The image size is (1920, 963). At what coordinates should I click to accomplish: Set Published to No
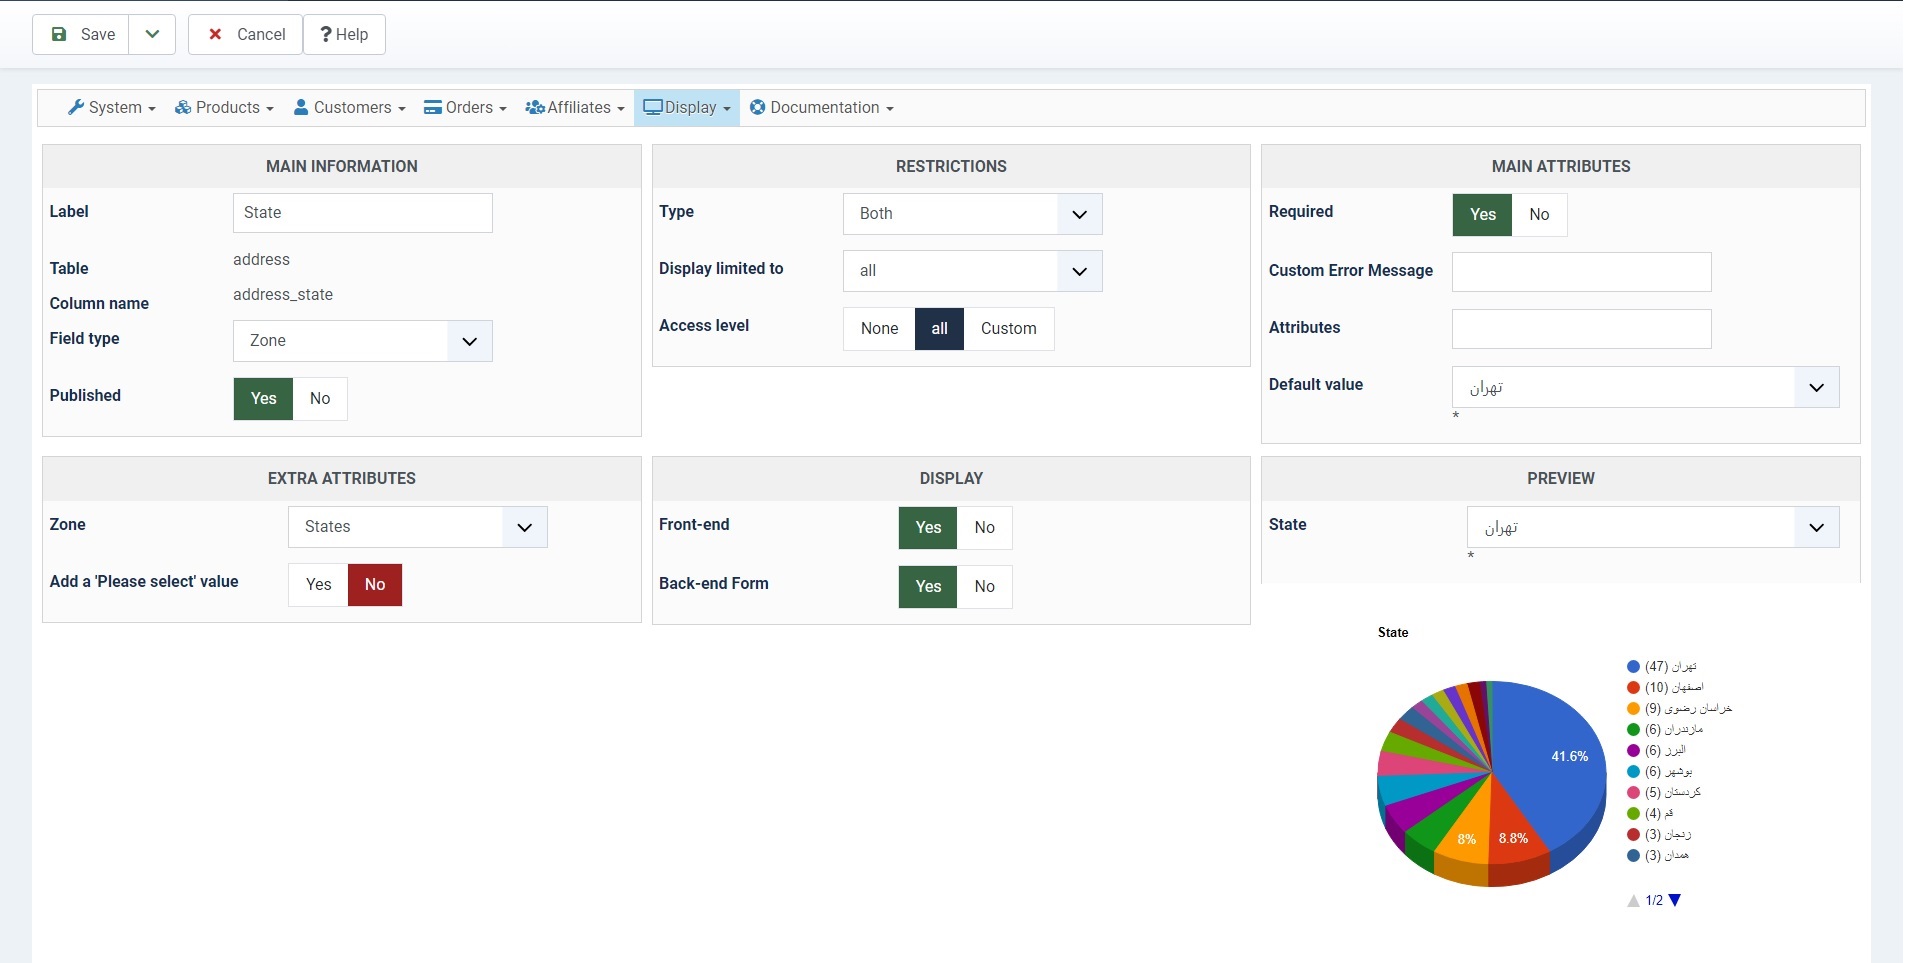(x=320, y=398)
